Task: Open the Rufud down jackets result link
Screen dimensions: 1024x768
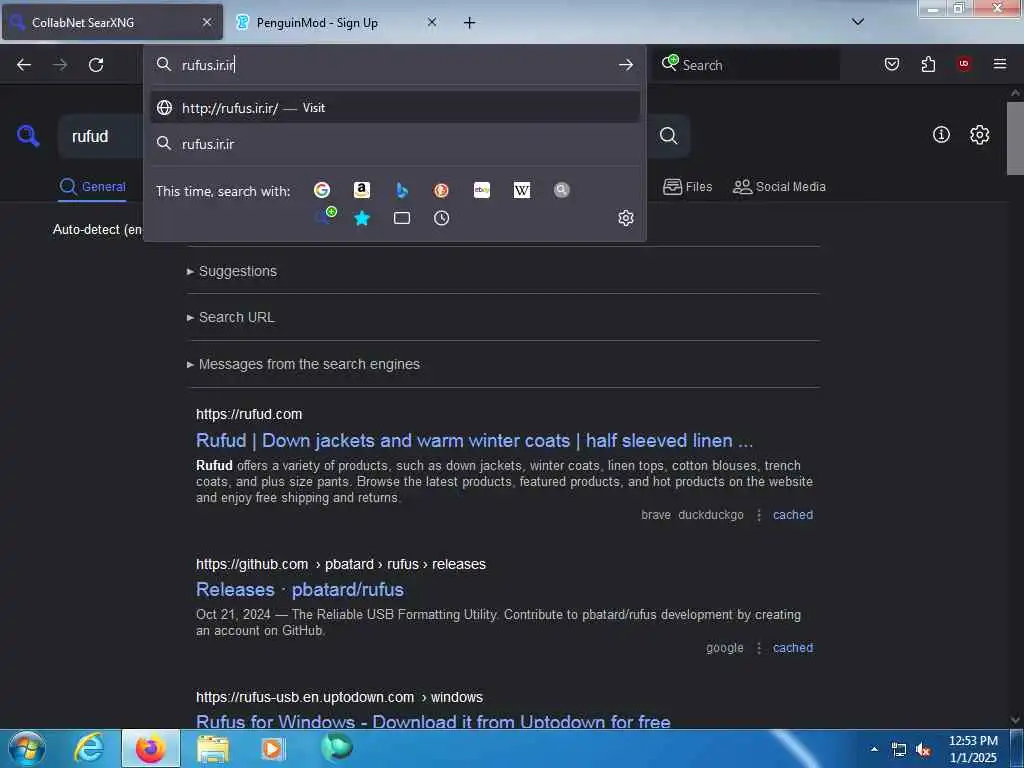Action: (x=474, y=441)
